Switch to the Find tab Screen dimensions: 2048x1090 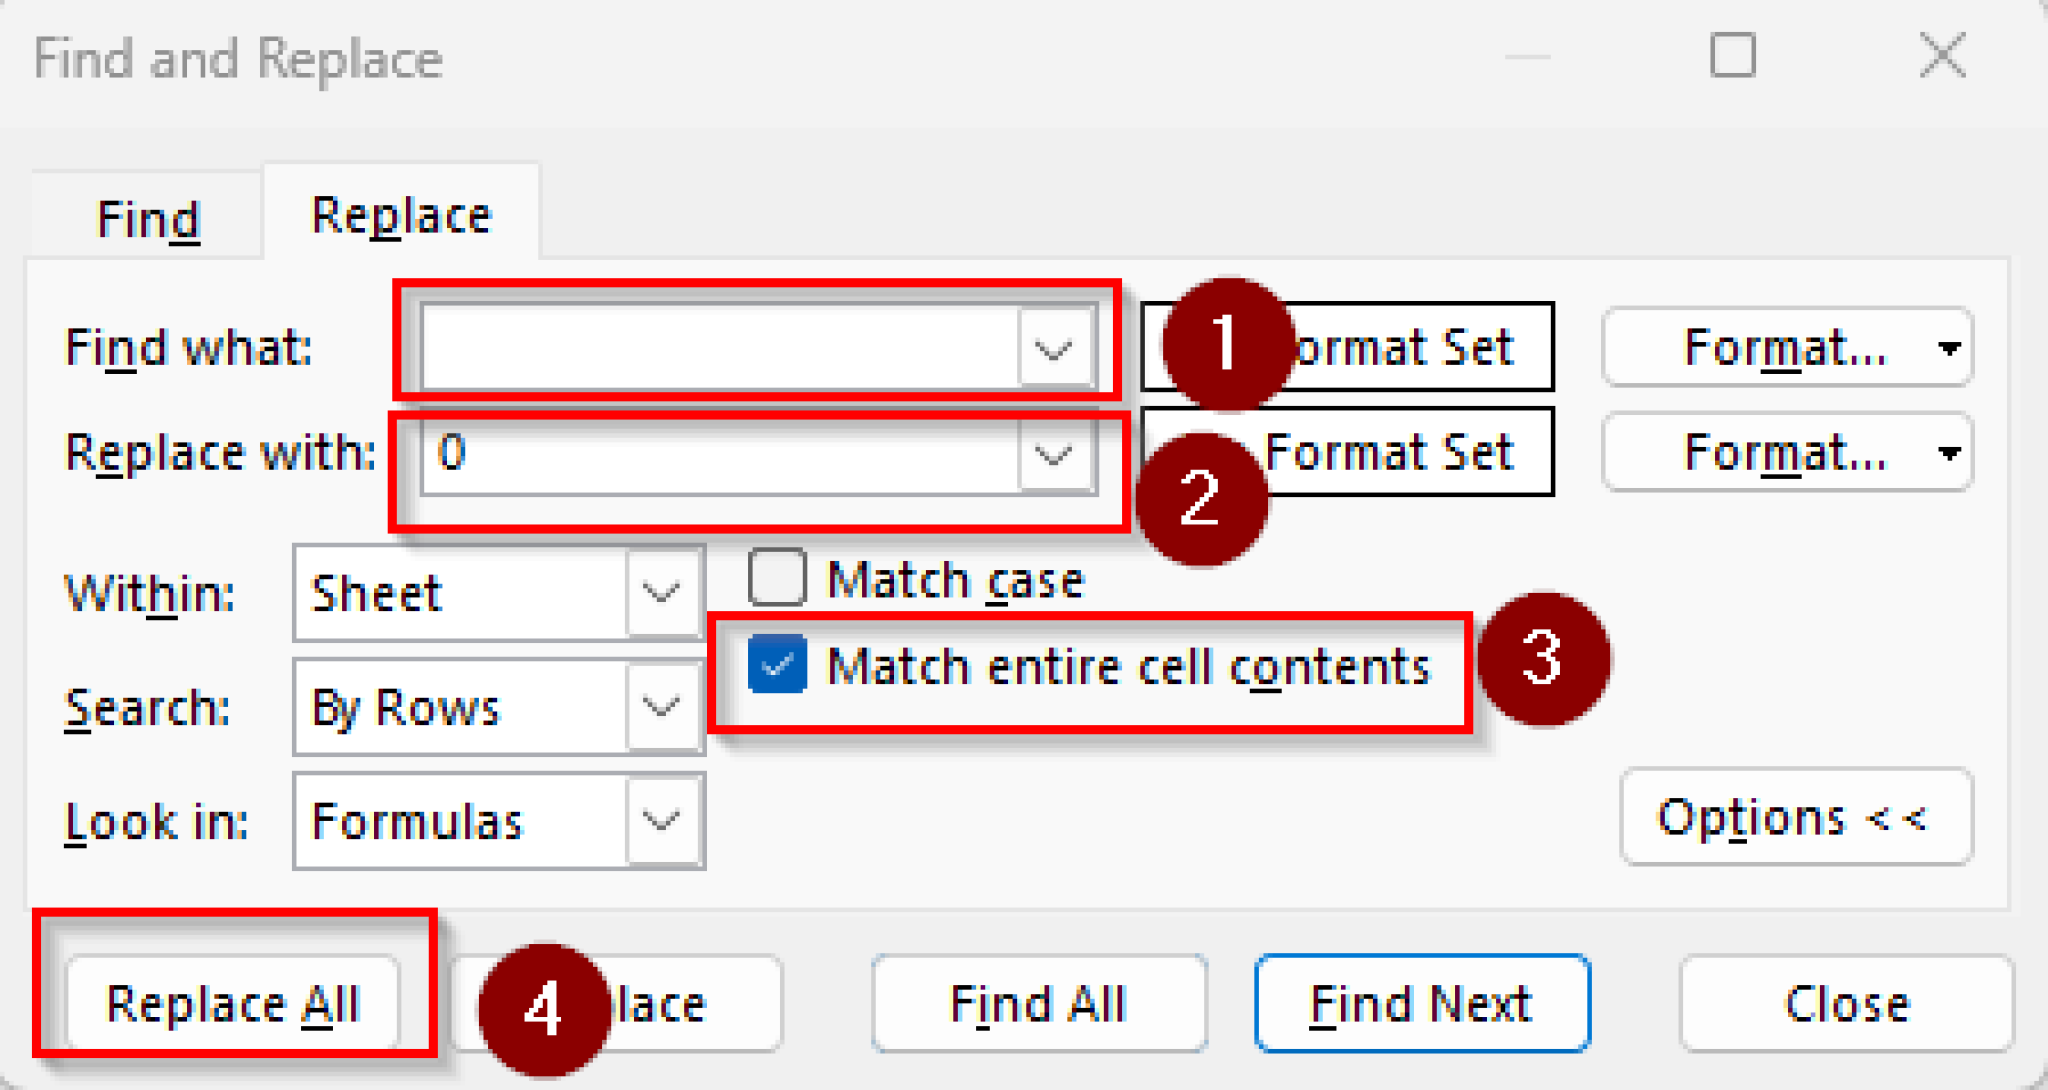coord(146,216)
